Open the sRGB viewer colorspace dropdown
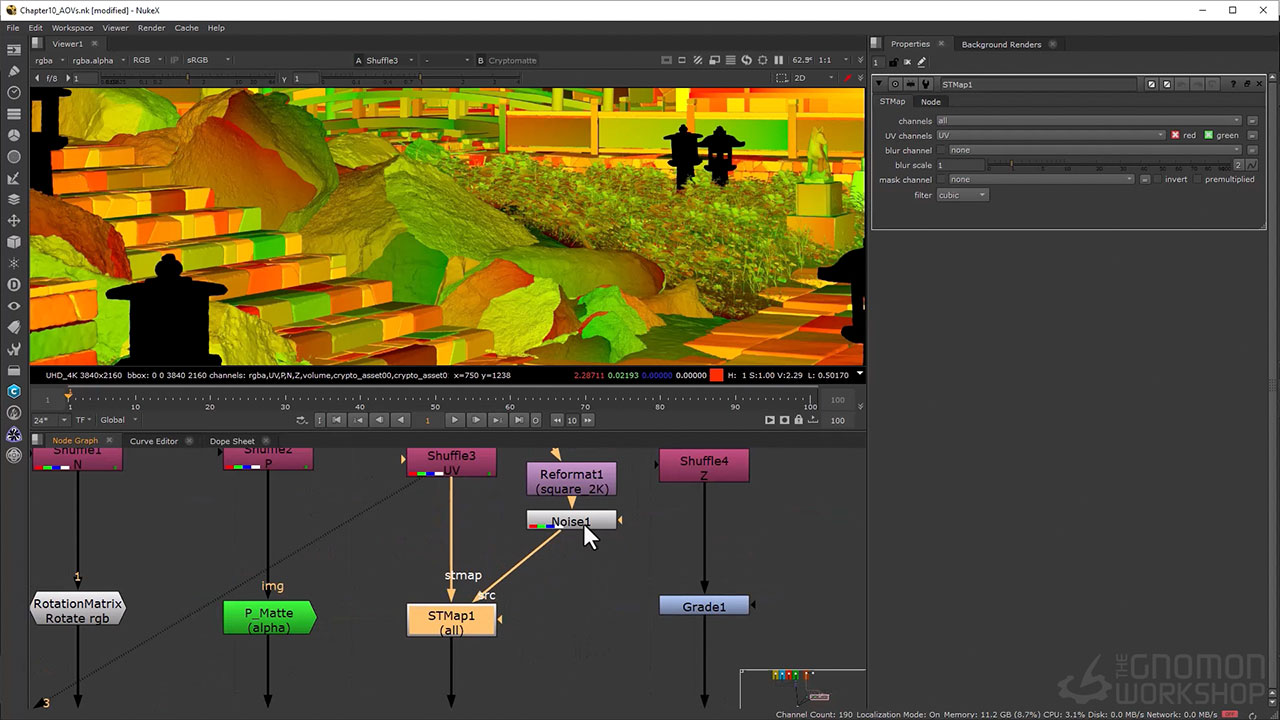Screen dimensions: 1280x720 (208, 60)
